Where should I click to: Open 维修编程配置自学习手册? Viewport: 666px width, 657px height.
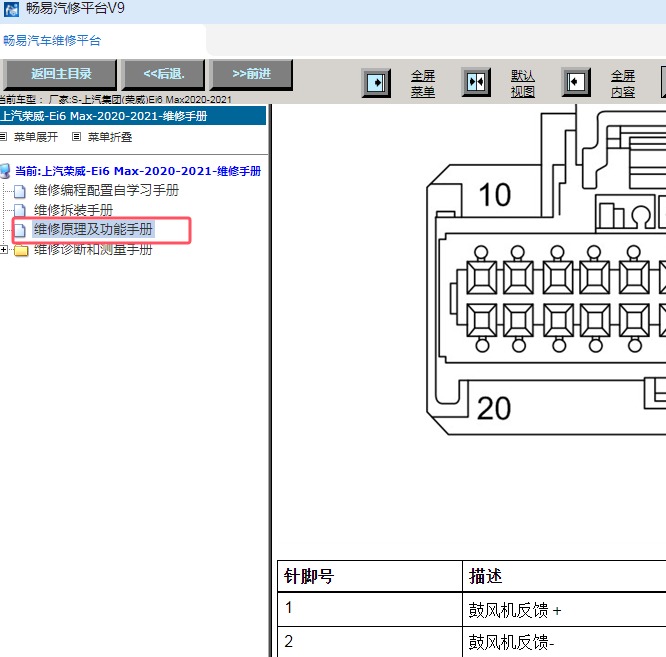[106, 190]
